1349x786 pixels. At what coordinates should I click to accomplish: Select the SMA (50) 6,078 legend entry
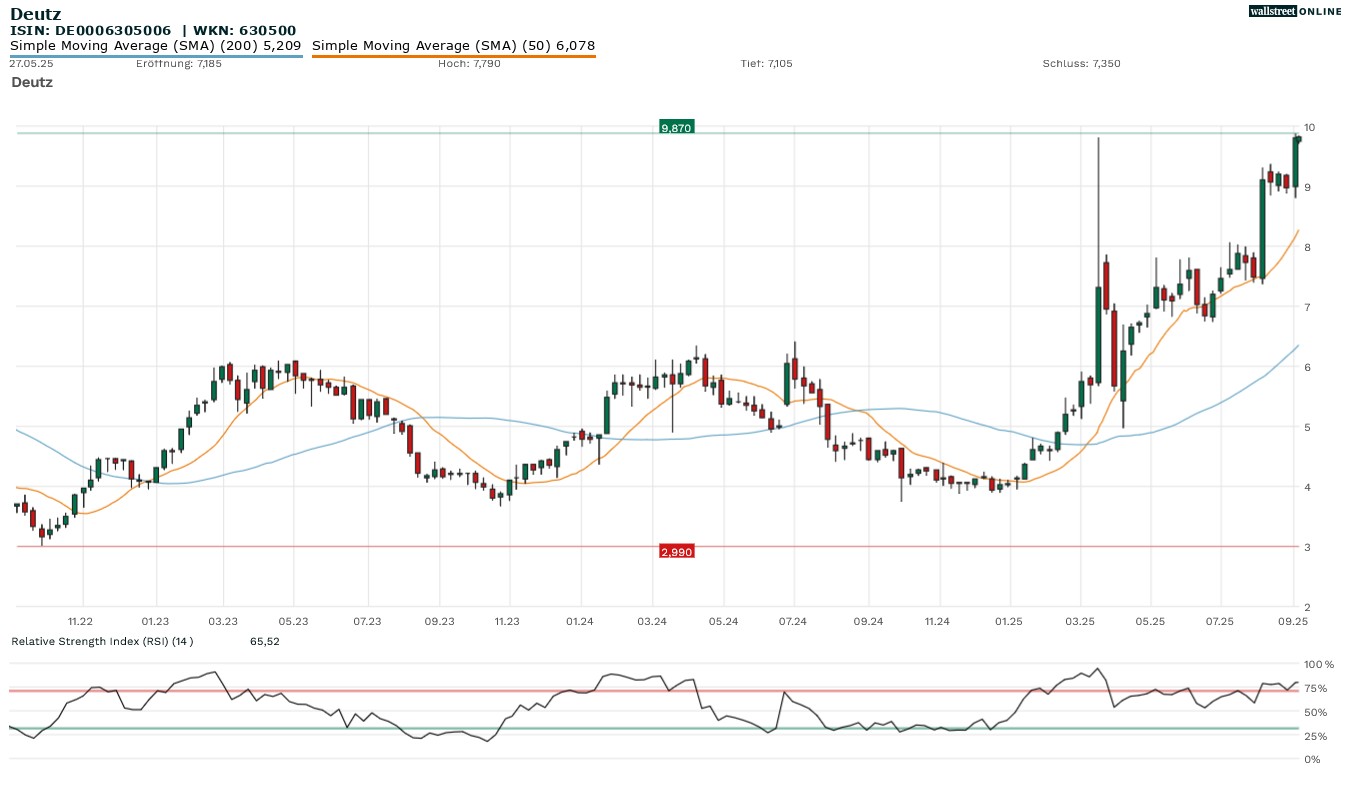coord(454,46)
